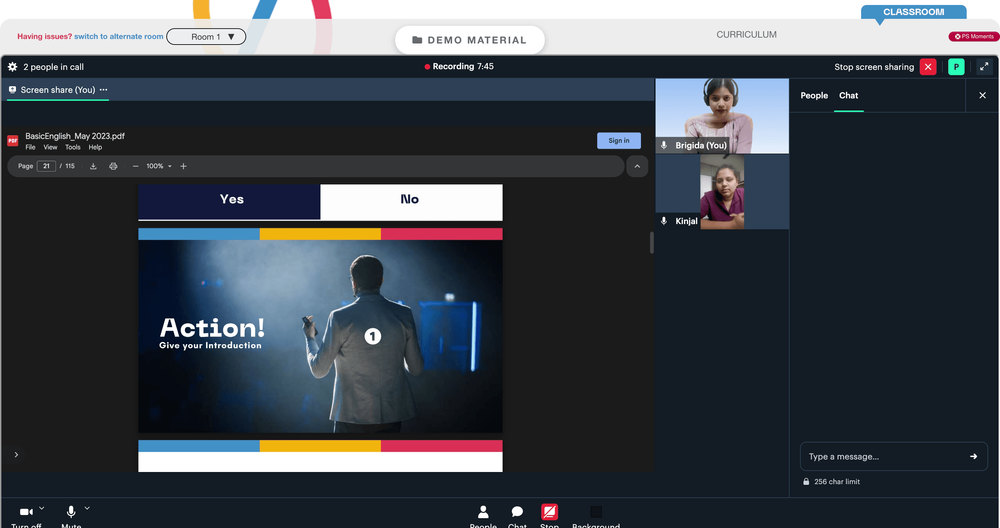Stop screen sharing red X button
The width and height of the screenshot is (1000, 528).
pos(928,66)
